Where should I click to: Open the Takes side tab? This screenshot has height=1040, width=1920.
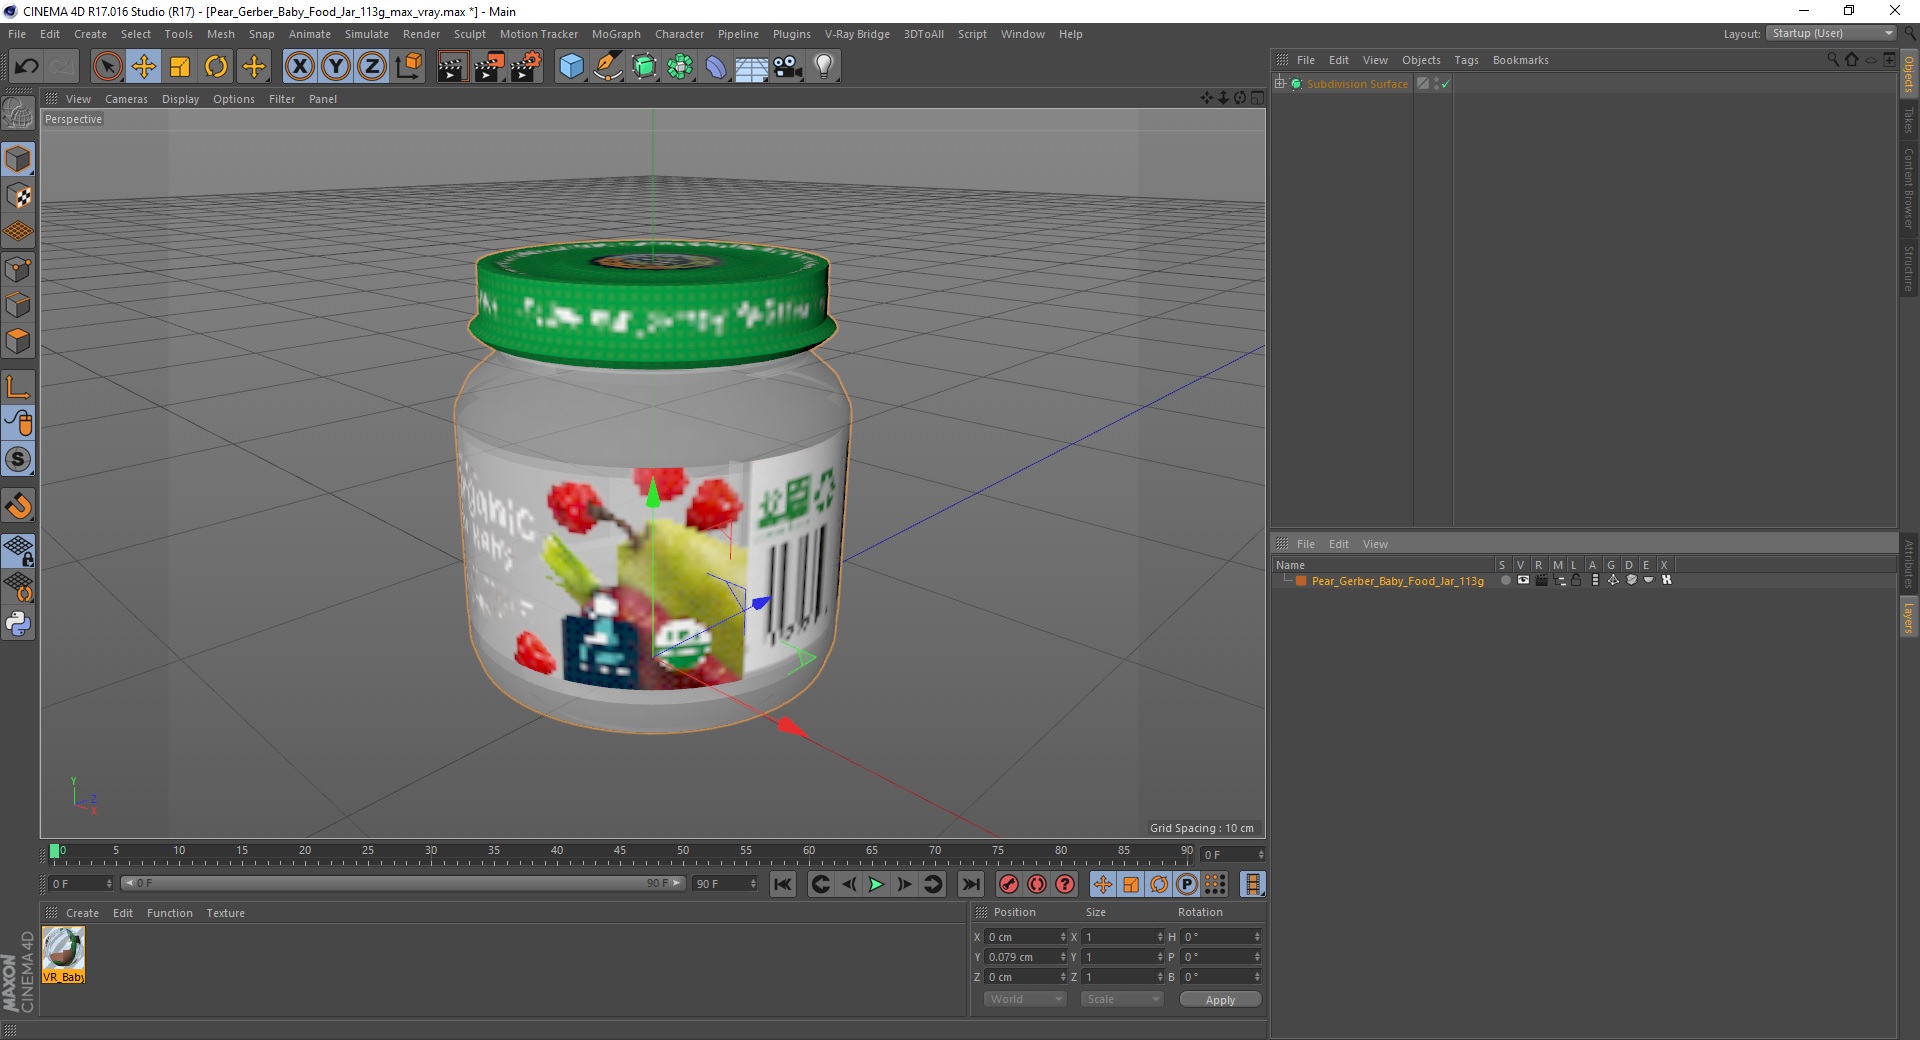click(x=1909, y=120)
